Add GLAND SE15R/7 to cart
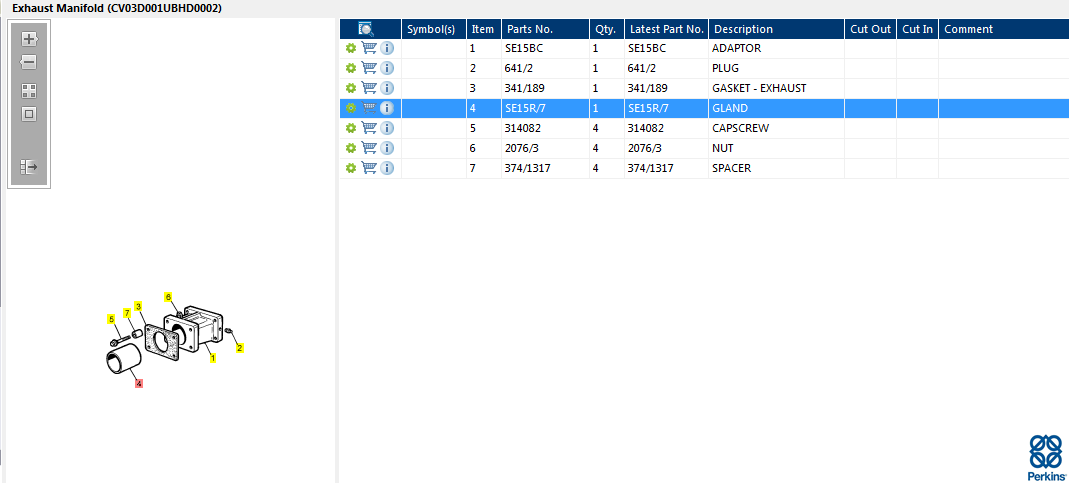This screenshot has width=1069, height=483. pyautogui.click(x=369, y=107)
